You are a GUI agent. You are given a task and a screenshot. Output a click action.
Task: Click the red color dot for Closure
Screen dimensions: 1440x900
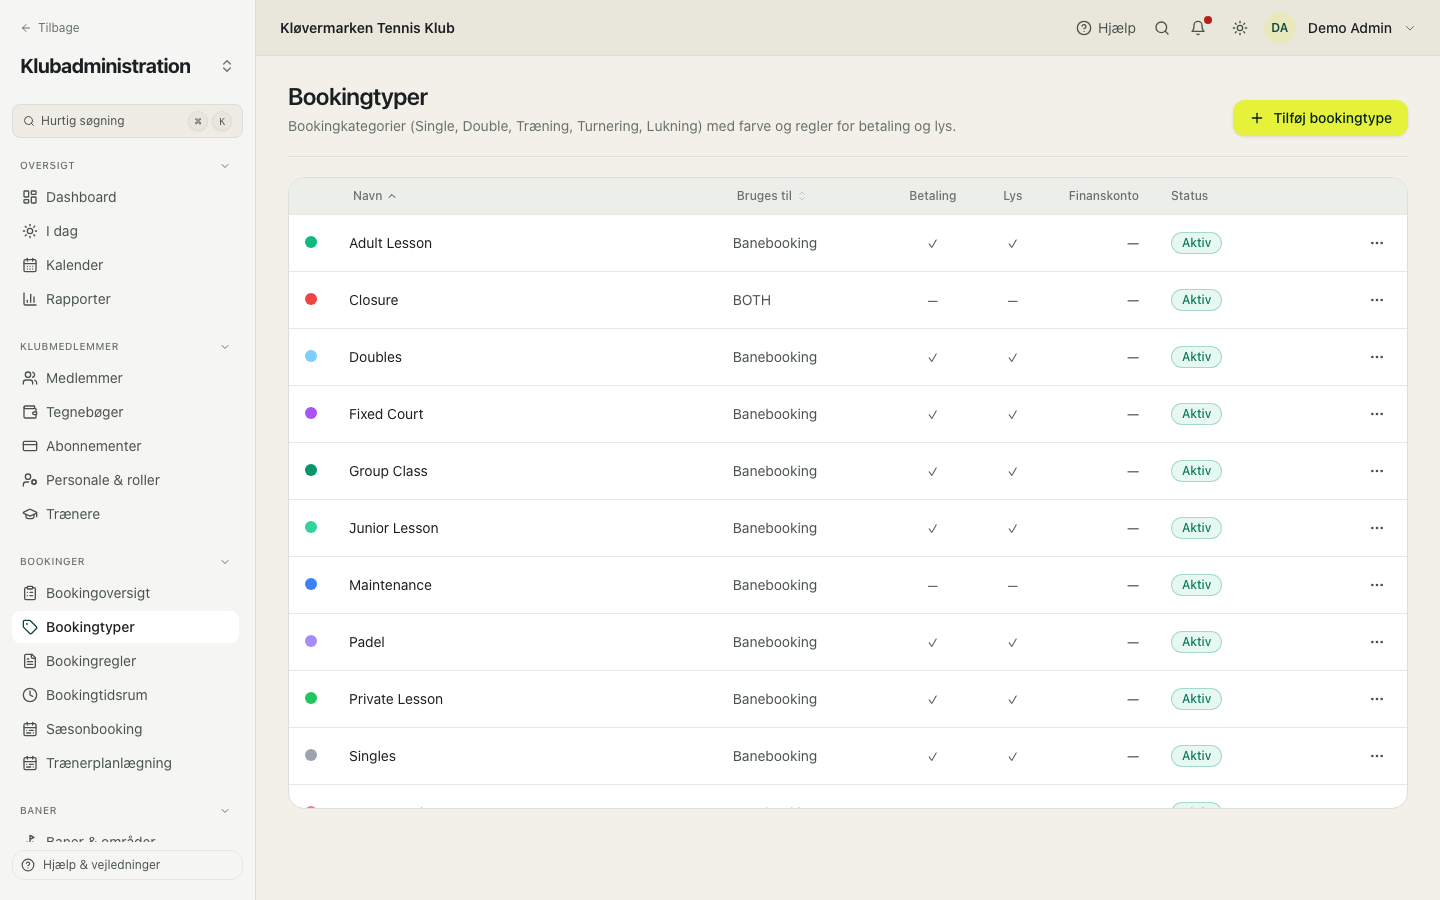click(311, 299)
